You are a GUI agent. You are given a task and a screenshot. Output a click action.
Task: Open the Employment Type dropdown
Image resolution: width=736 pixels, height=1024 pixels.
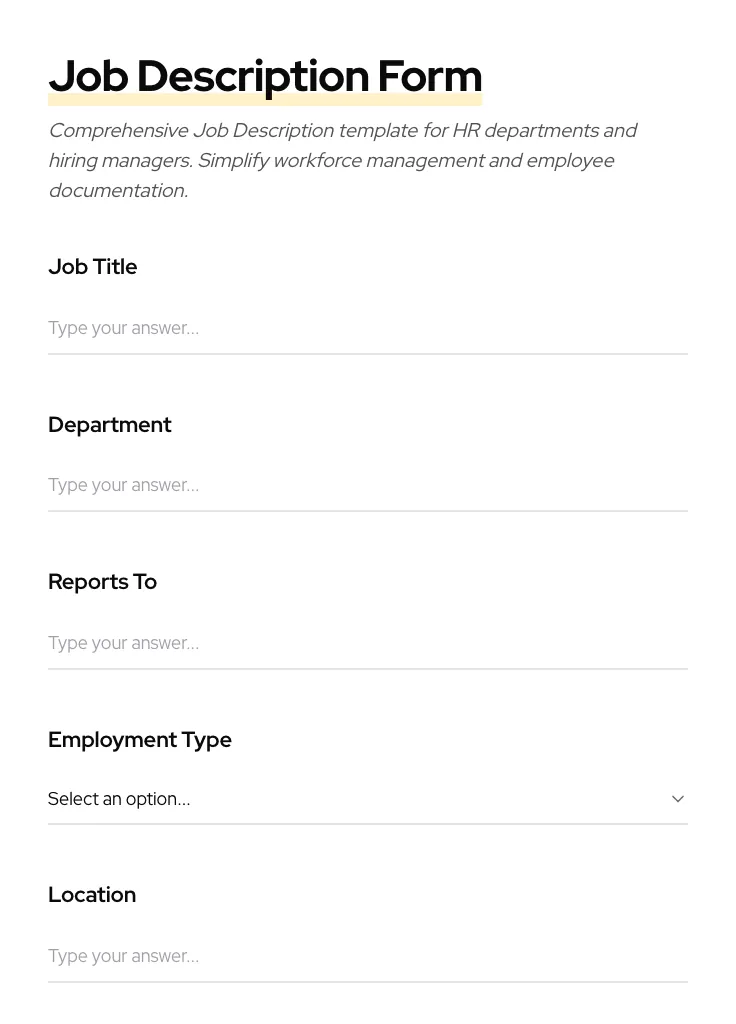[x=368, y=799]
